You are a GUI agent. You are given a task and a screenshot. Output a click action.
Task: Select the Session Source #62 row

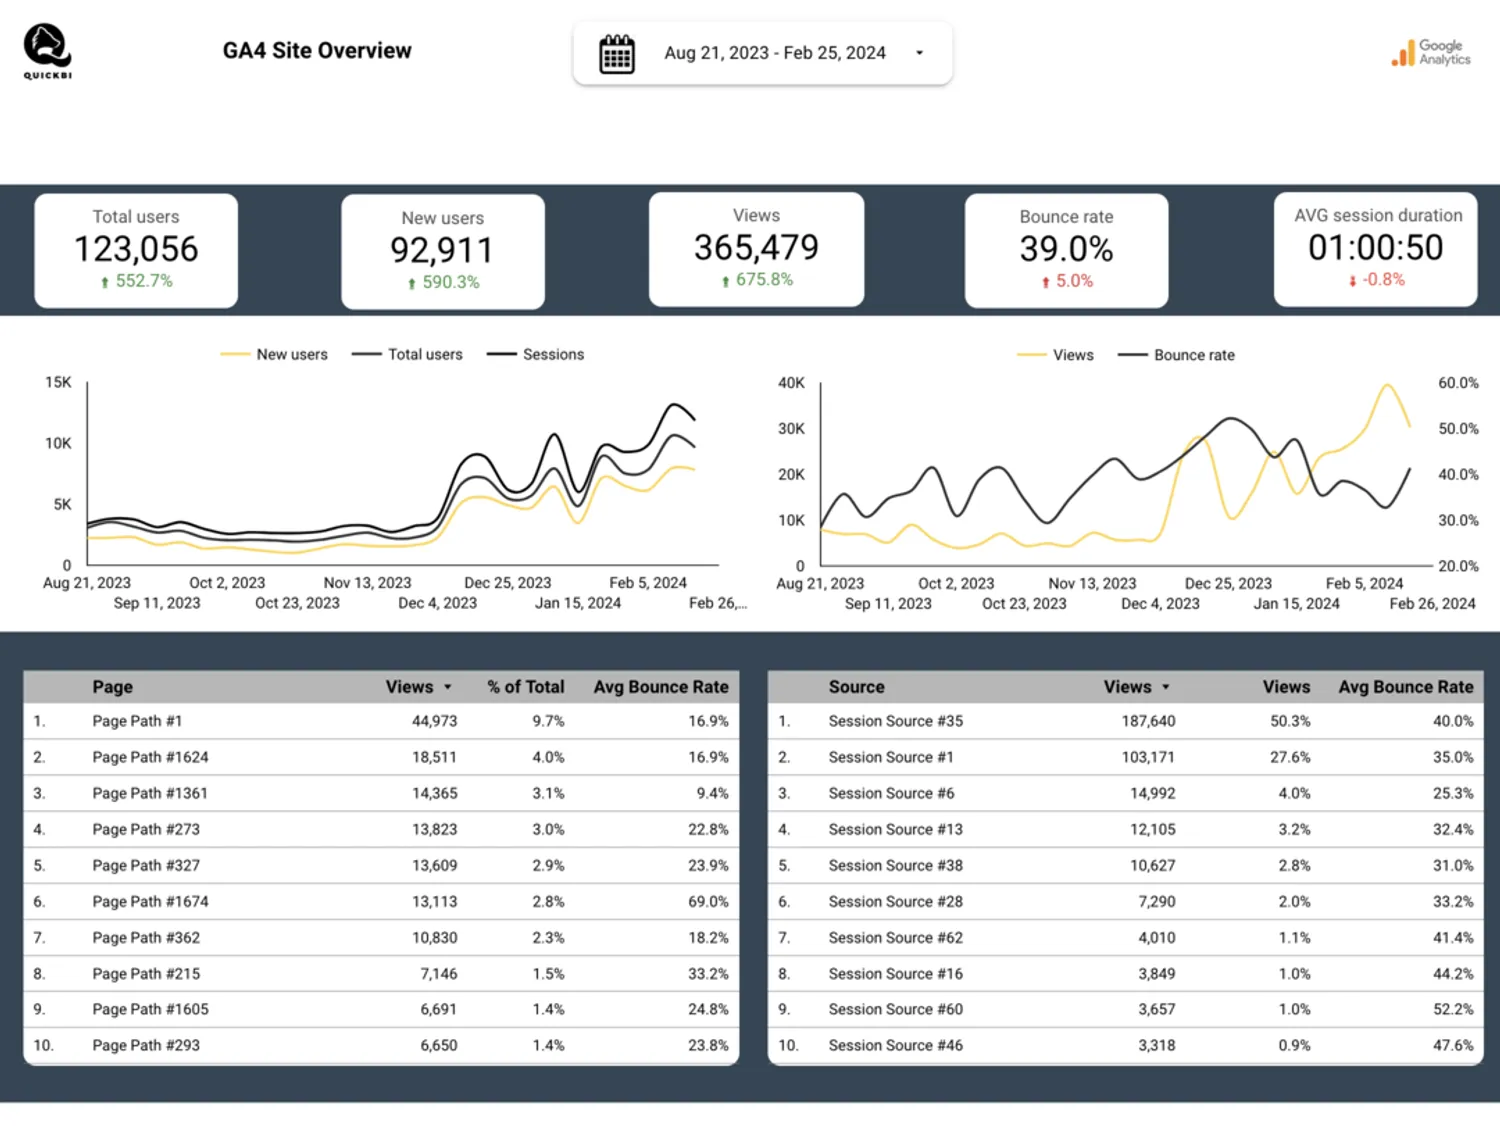[x=1126, y=937]
